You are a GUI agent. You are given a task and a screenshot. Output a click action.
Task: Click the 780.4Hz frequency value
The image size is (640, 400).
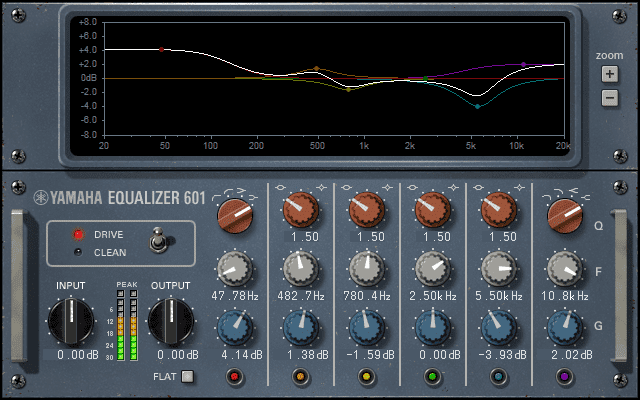367,296
